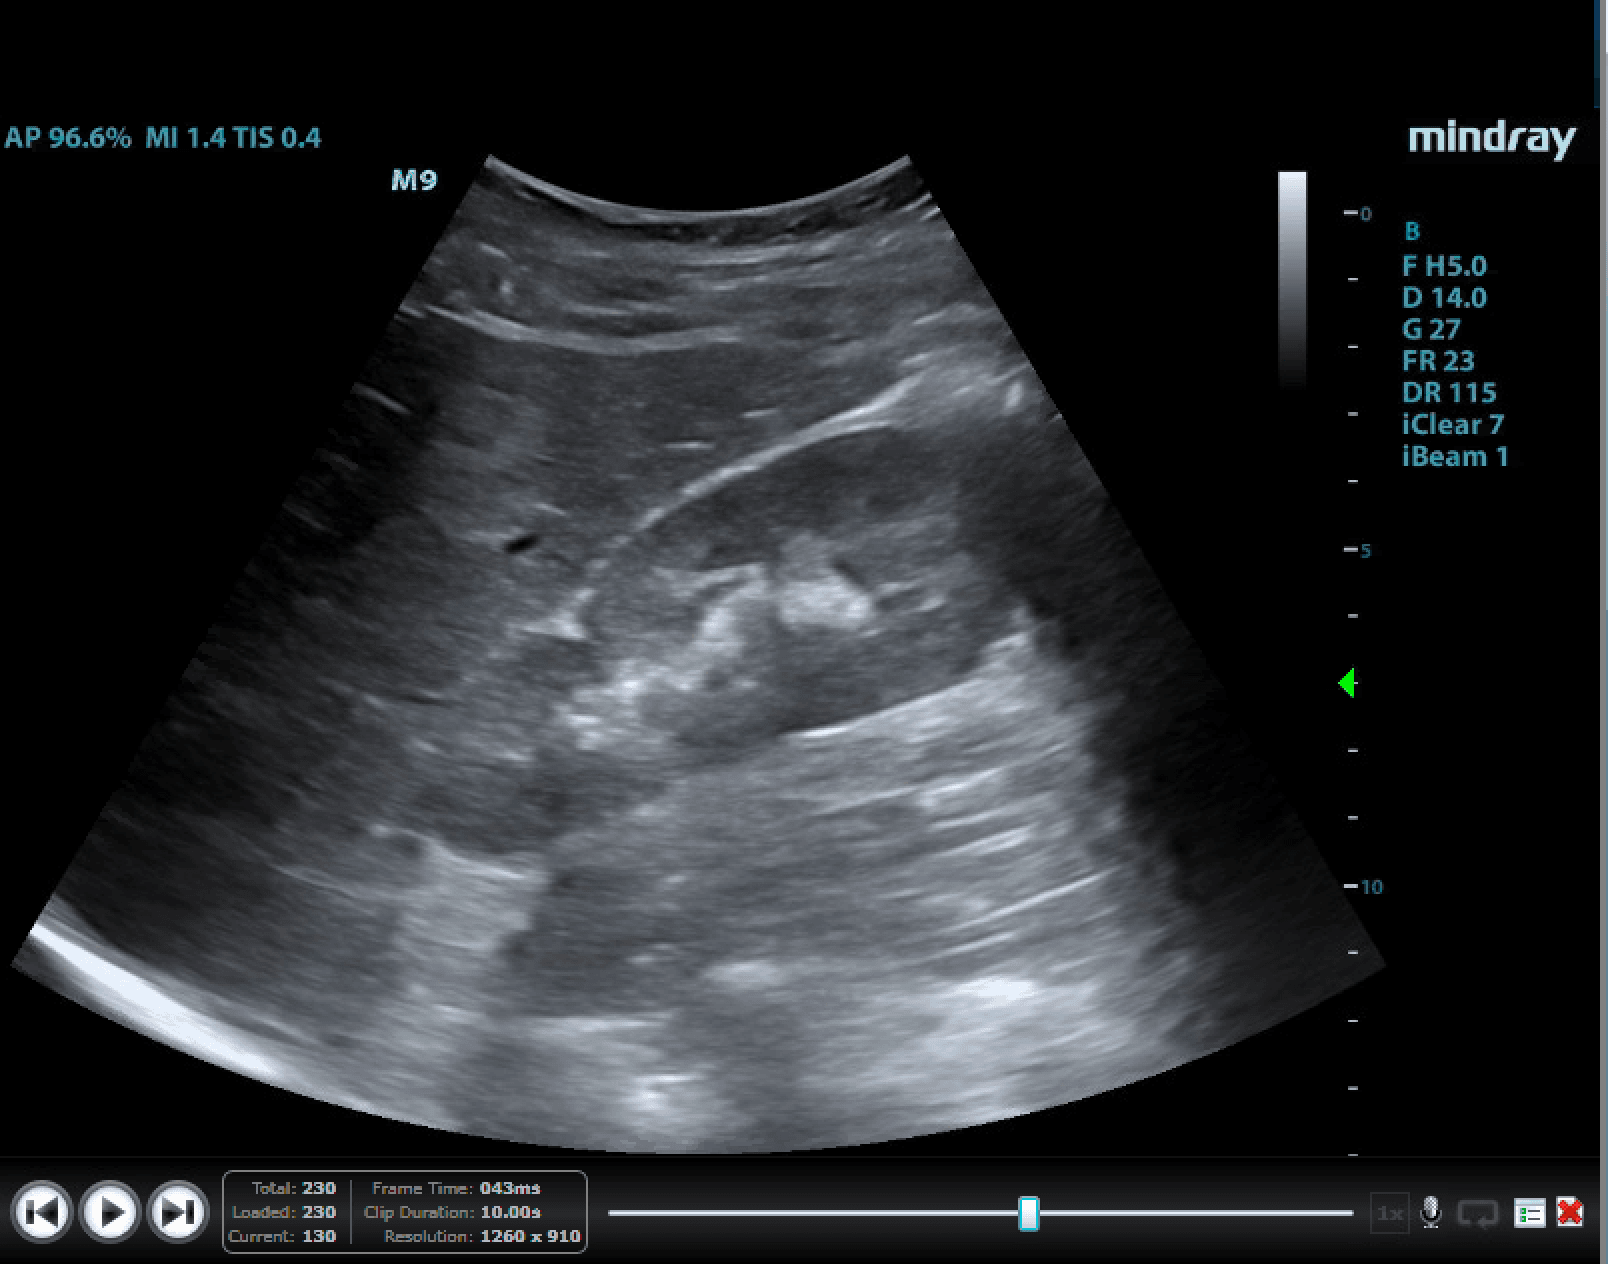Click the F H5.0 frequency setting
1608x1264 pixels.
pyautogui.click(x=1446, y=266)
